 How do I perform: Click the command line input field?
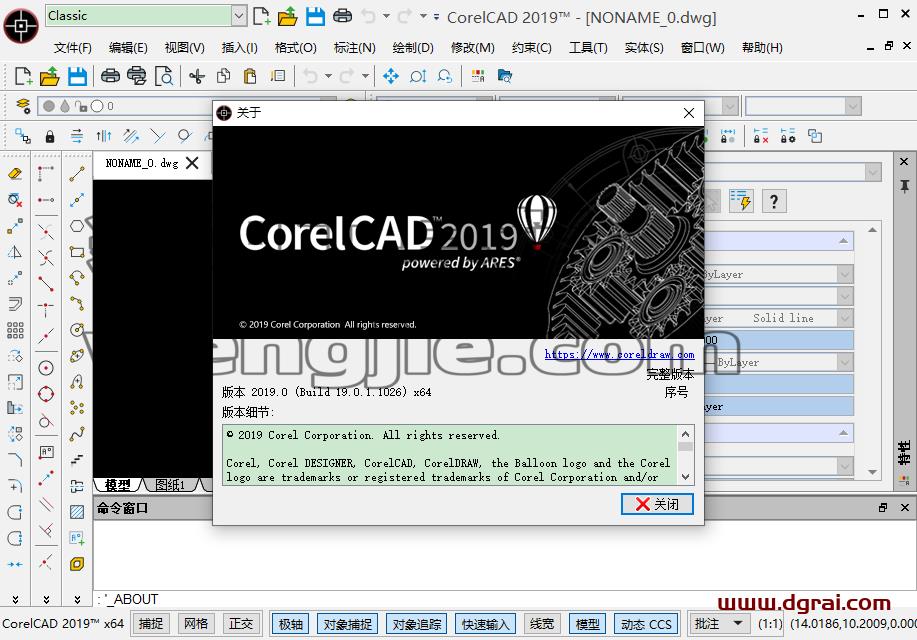click(x=503, y=599)
